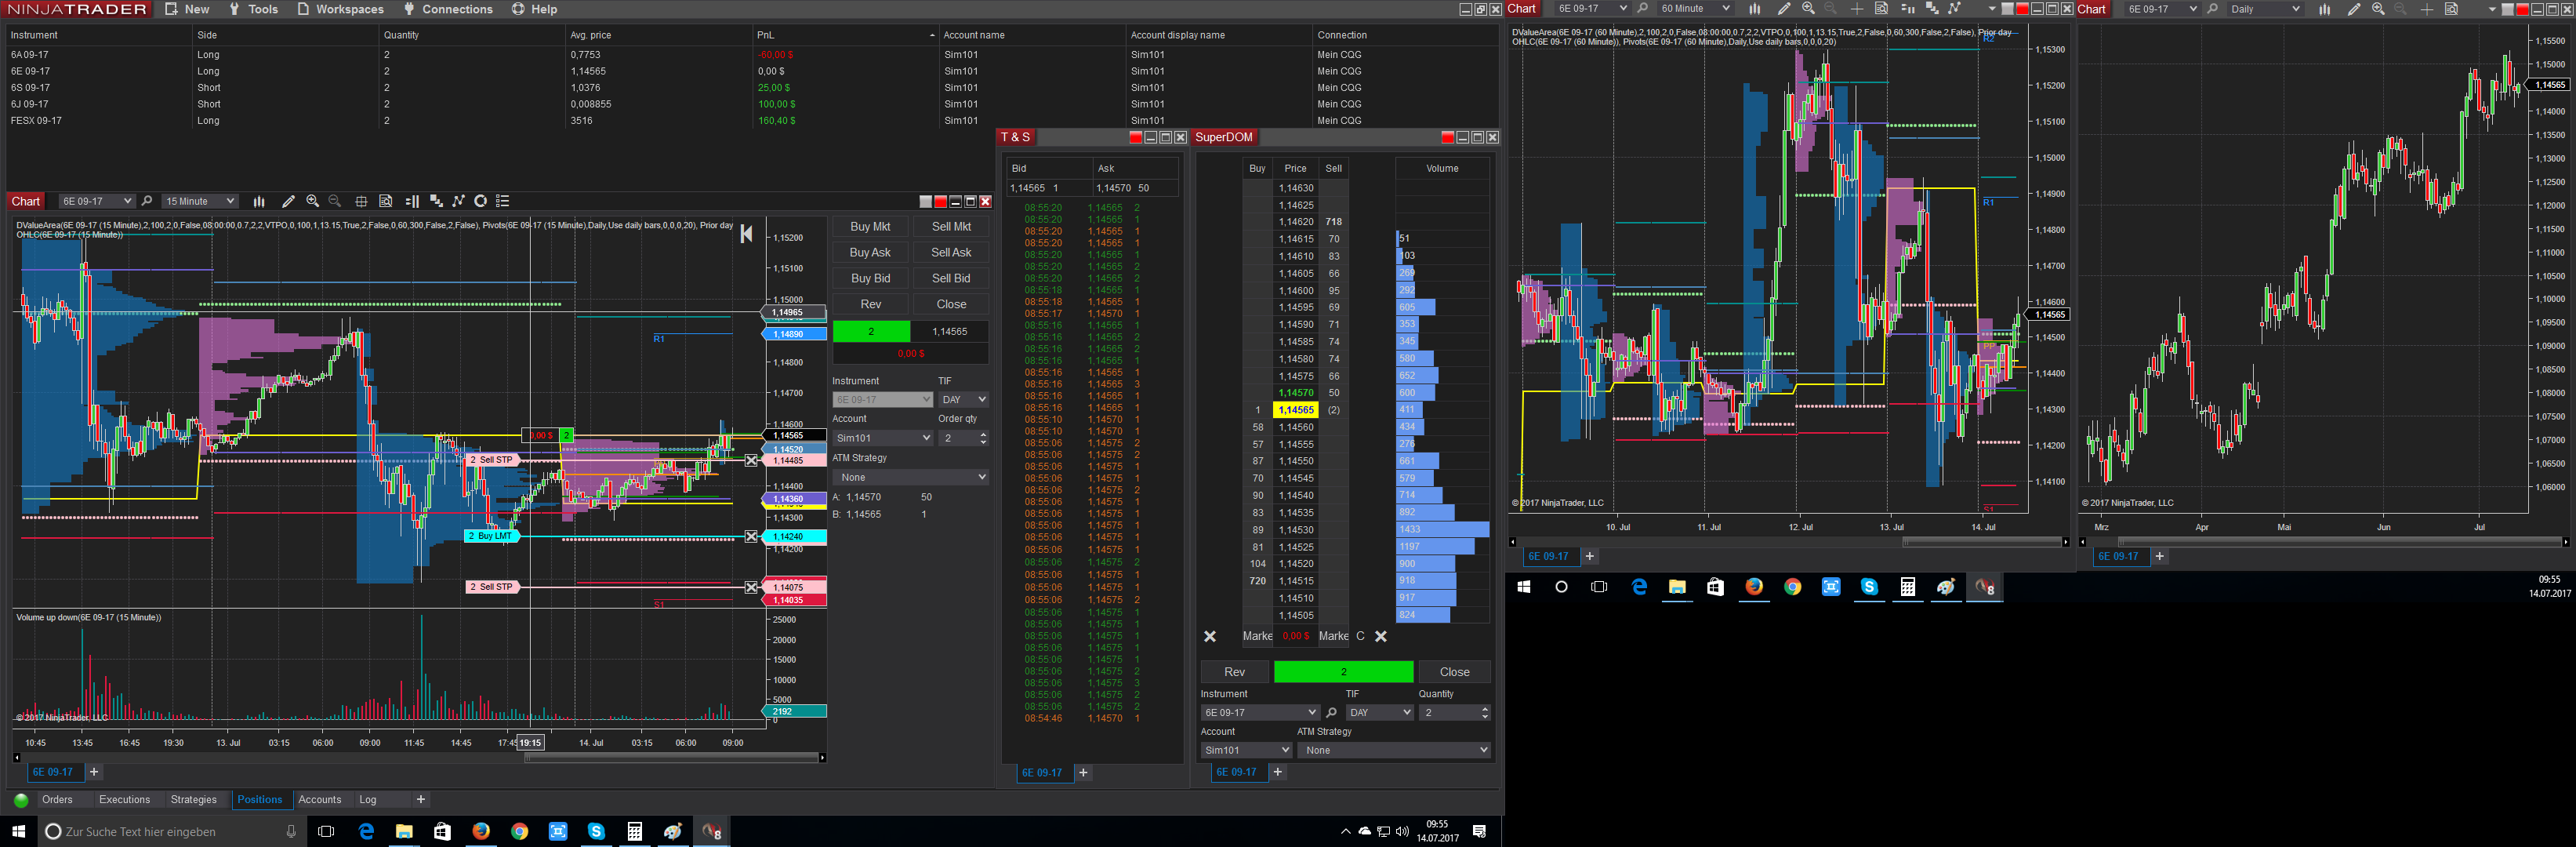Open TIF dropdown in SuperDOM

1379,713
